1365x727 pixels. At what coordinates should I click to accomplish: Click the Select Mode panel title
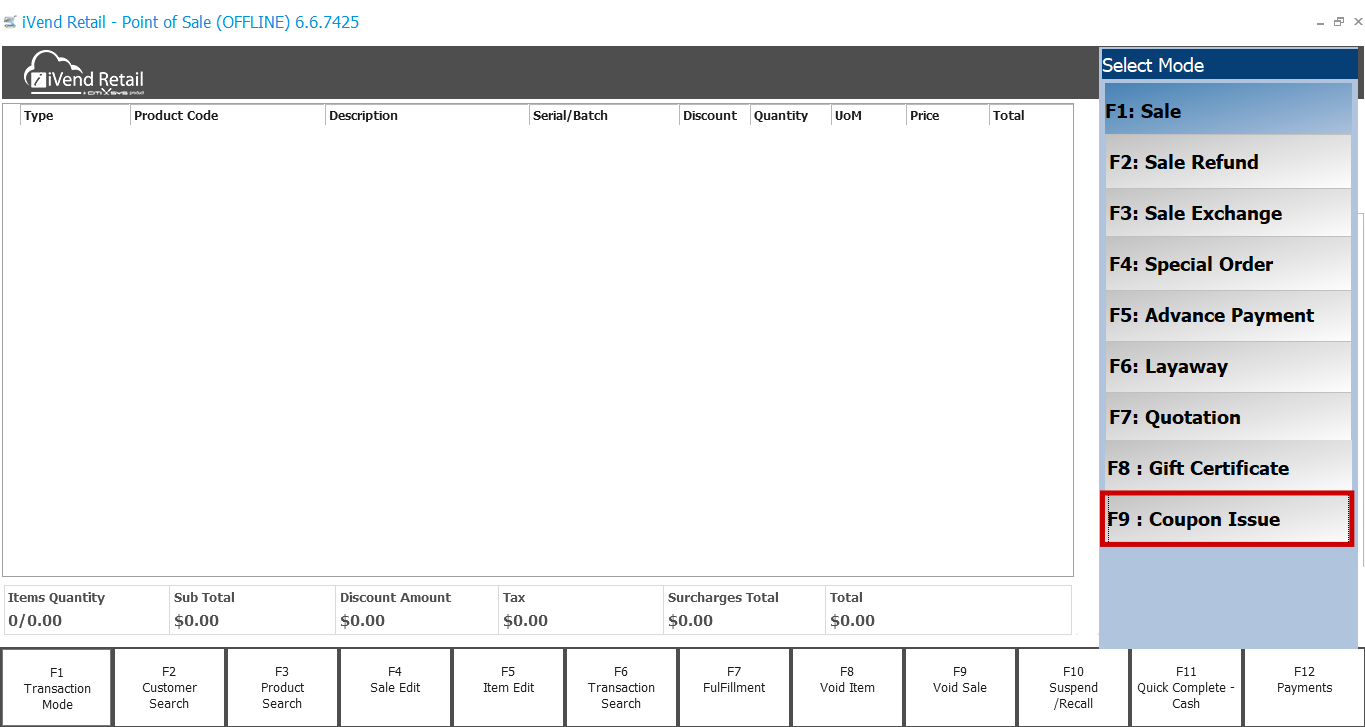1153,65
